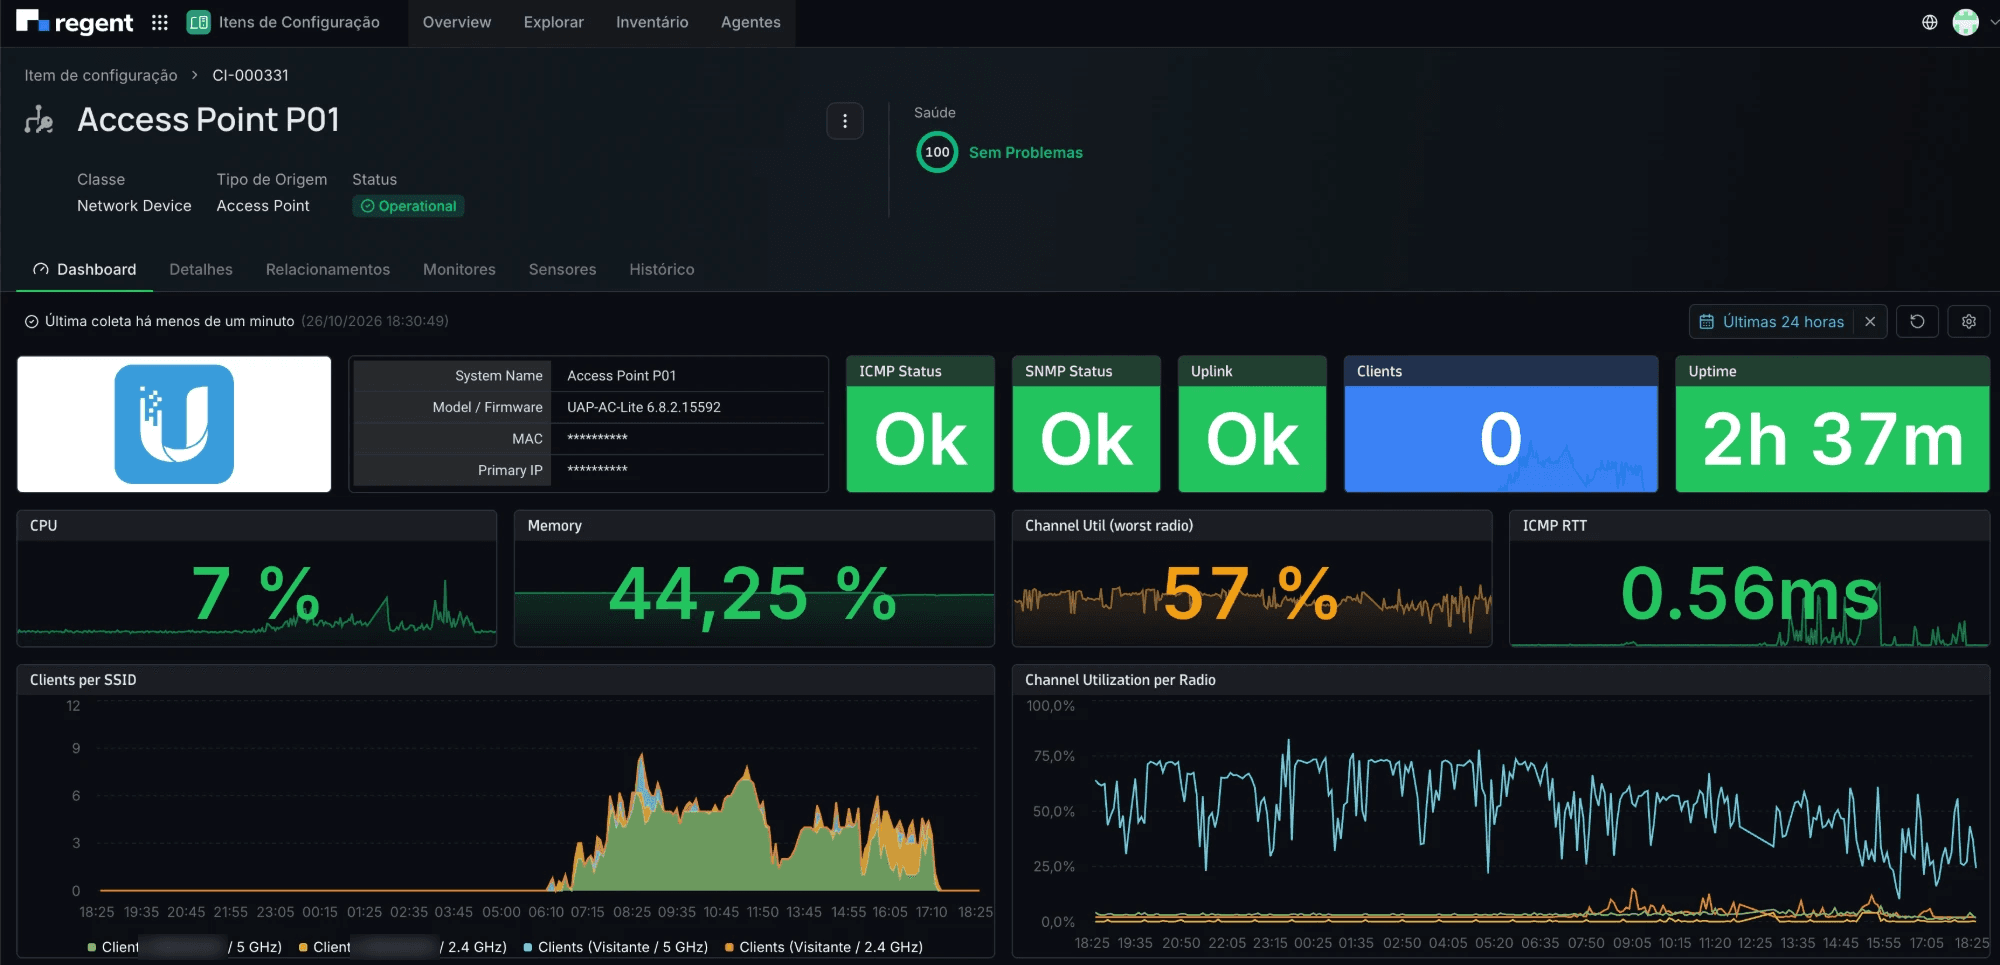This screenshot has height=965, width=2000.
Task: Switch to the Monitores tab
Action: click(x=459, y=270)
